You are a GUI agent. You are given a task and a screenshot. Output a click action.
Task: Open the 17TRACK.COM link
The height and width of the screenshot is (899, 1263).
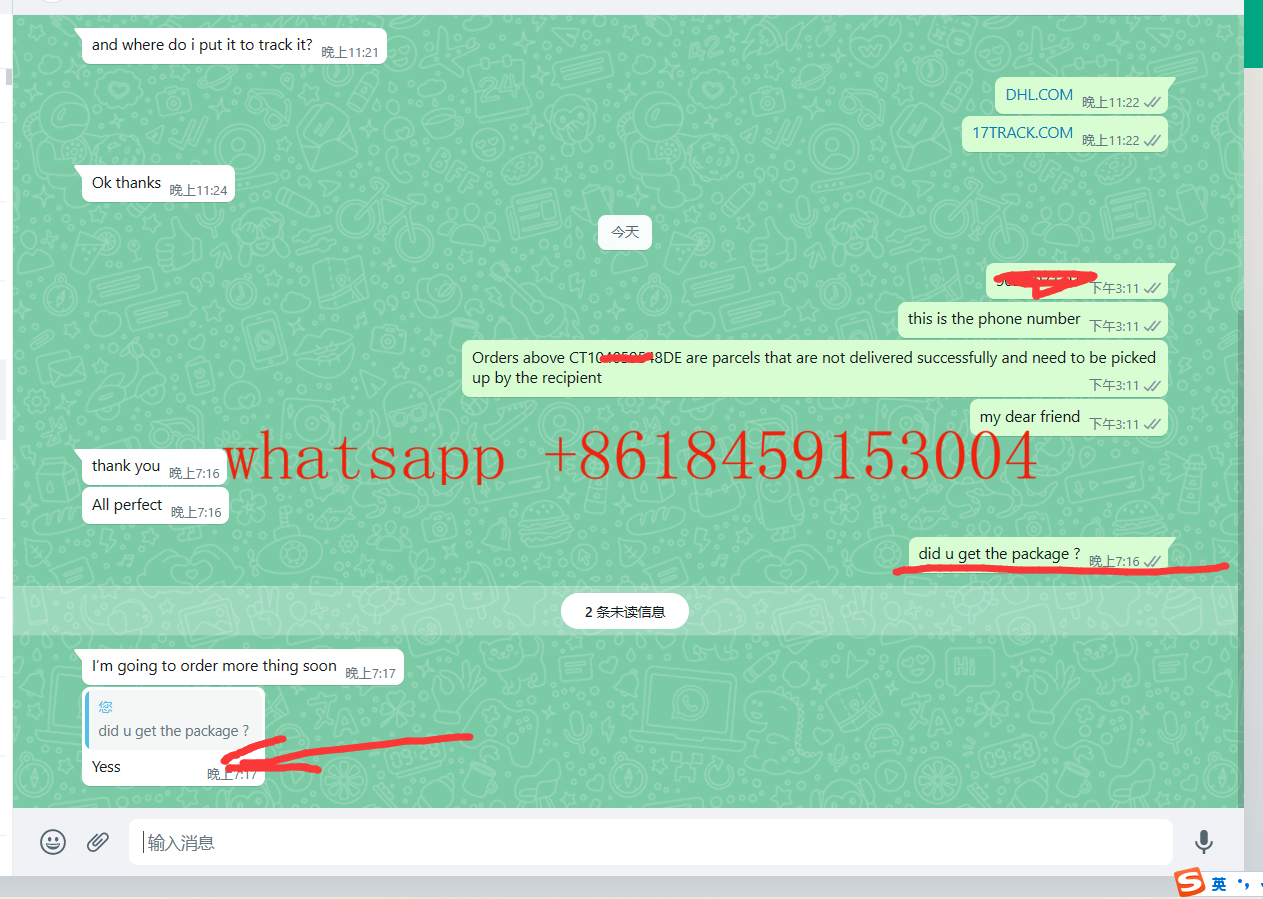click(x=1022, y=133)
